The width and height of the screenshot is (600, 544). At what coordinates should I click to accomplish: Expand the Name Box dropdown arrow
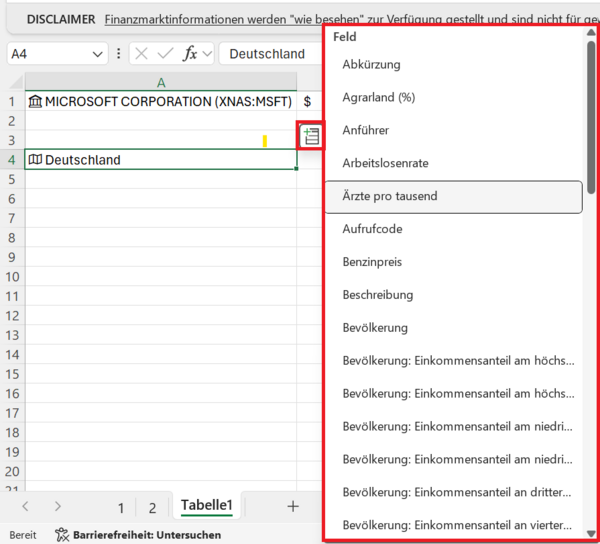coord(97,54)
